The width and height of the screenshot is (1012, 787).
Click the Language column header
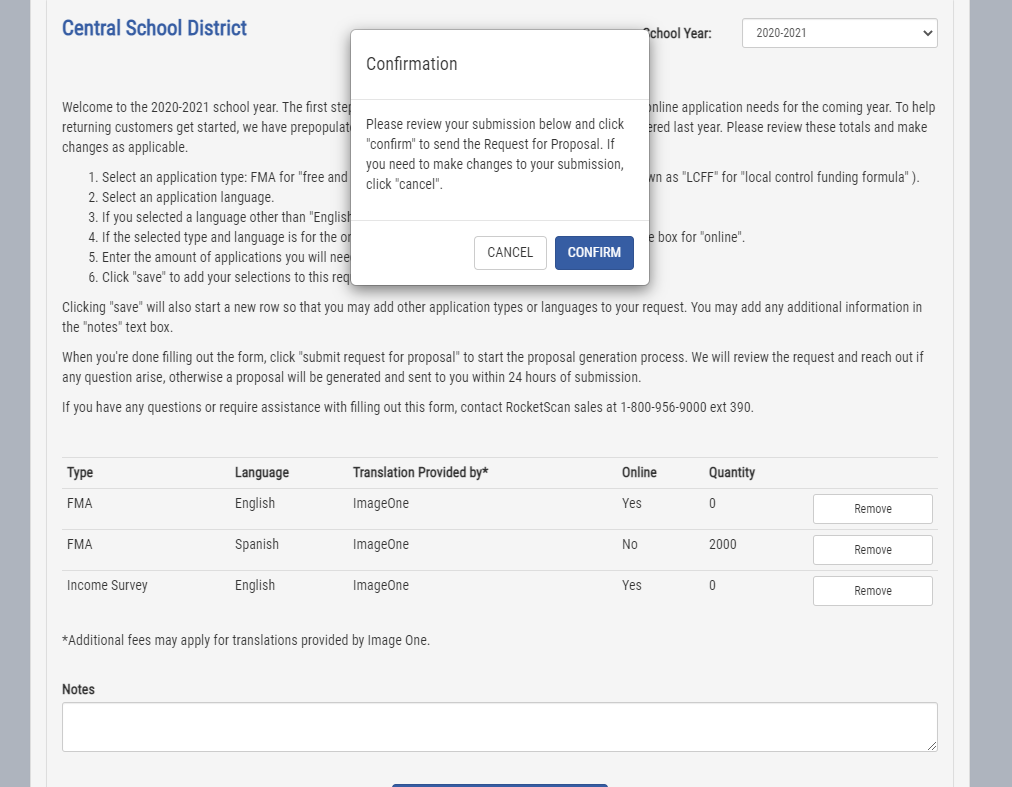click(262, 473)
